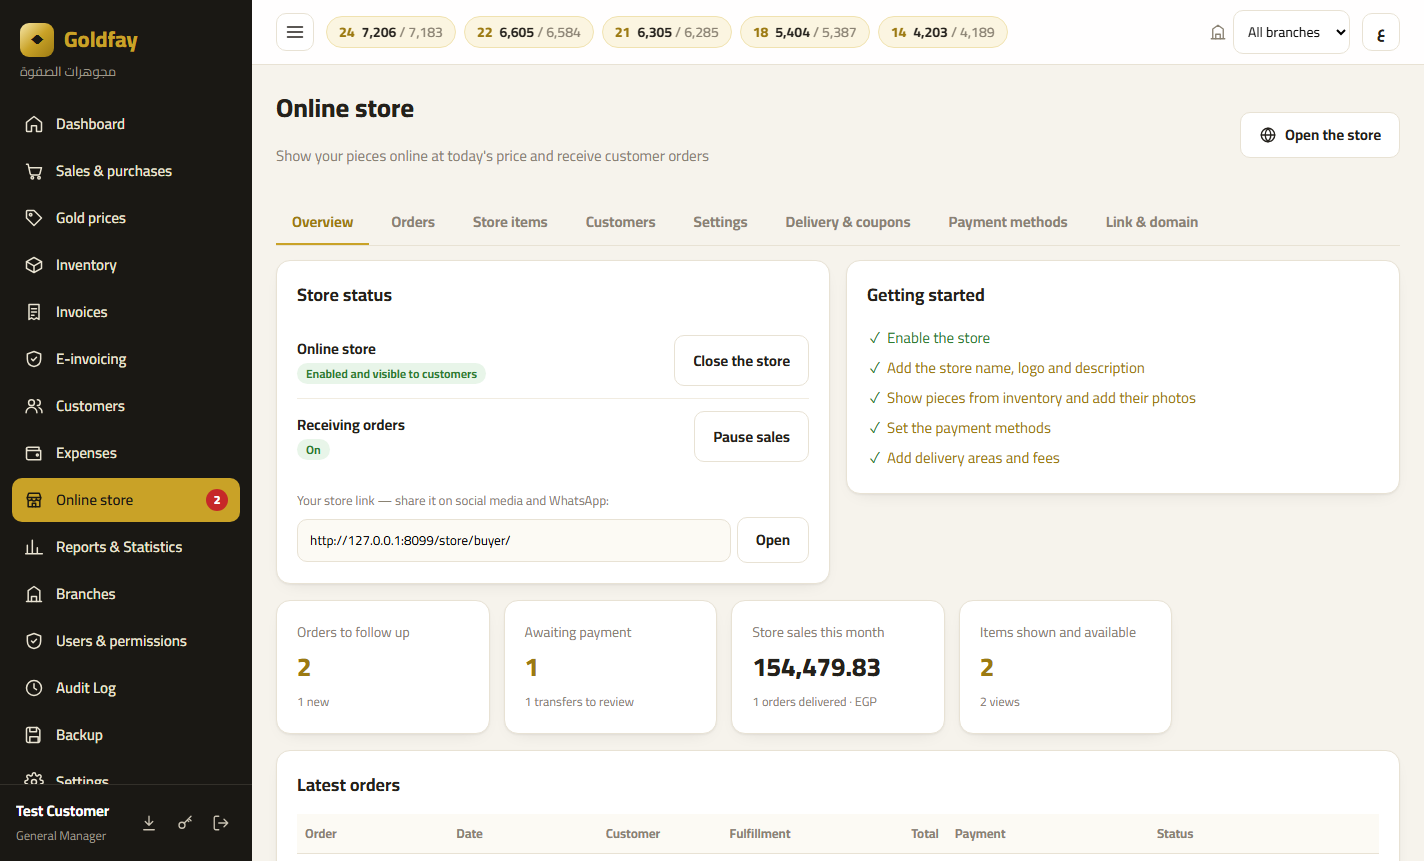Go to Sales & purchases cart icon
The width and height of the screenshot is (1424, 861).
(x=34, y=171)
